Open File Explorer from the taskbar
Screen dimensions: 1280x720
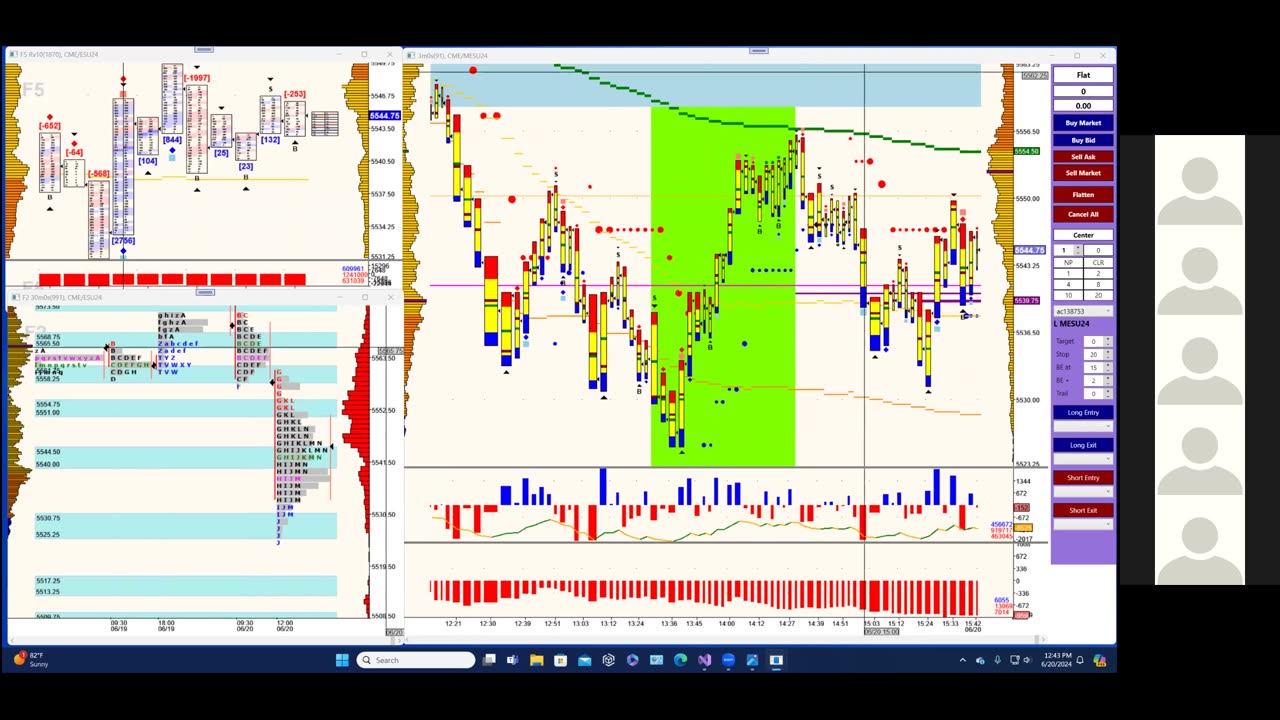click(537, 660)
